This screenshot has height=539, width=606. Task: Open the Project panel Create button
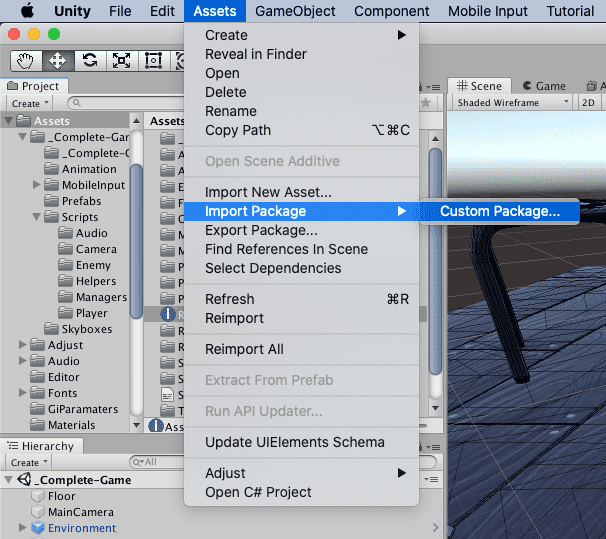(x=29, y=103)
